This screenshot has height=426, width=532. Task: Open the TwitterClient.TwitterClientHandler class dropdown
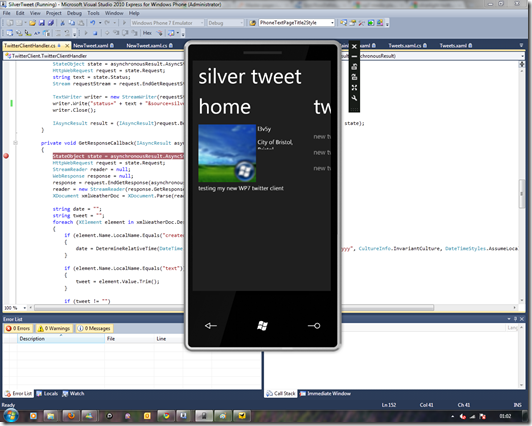[93, 56]
